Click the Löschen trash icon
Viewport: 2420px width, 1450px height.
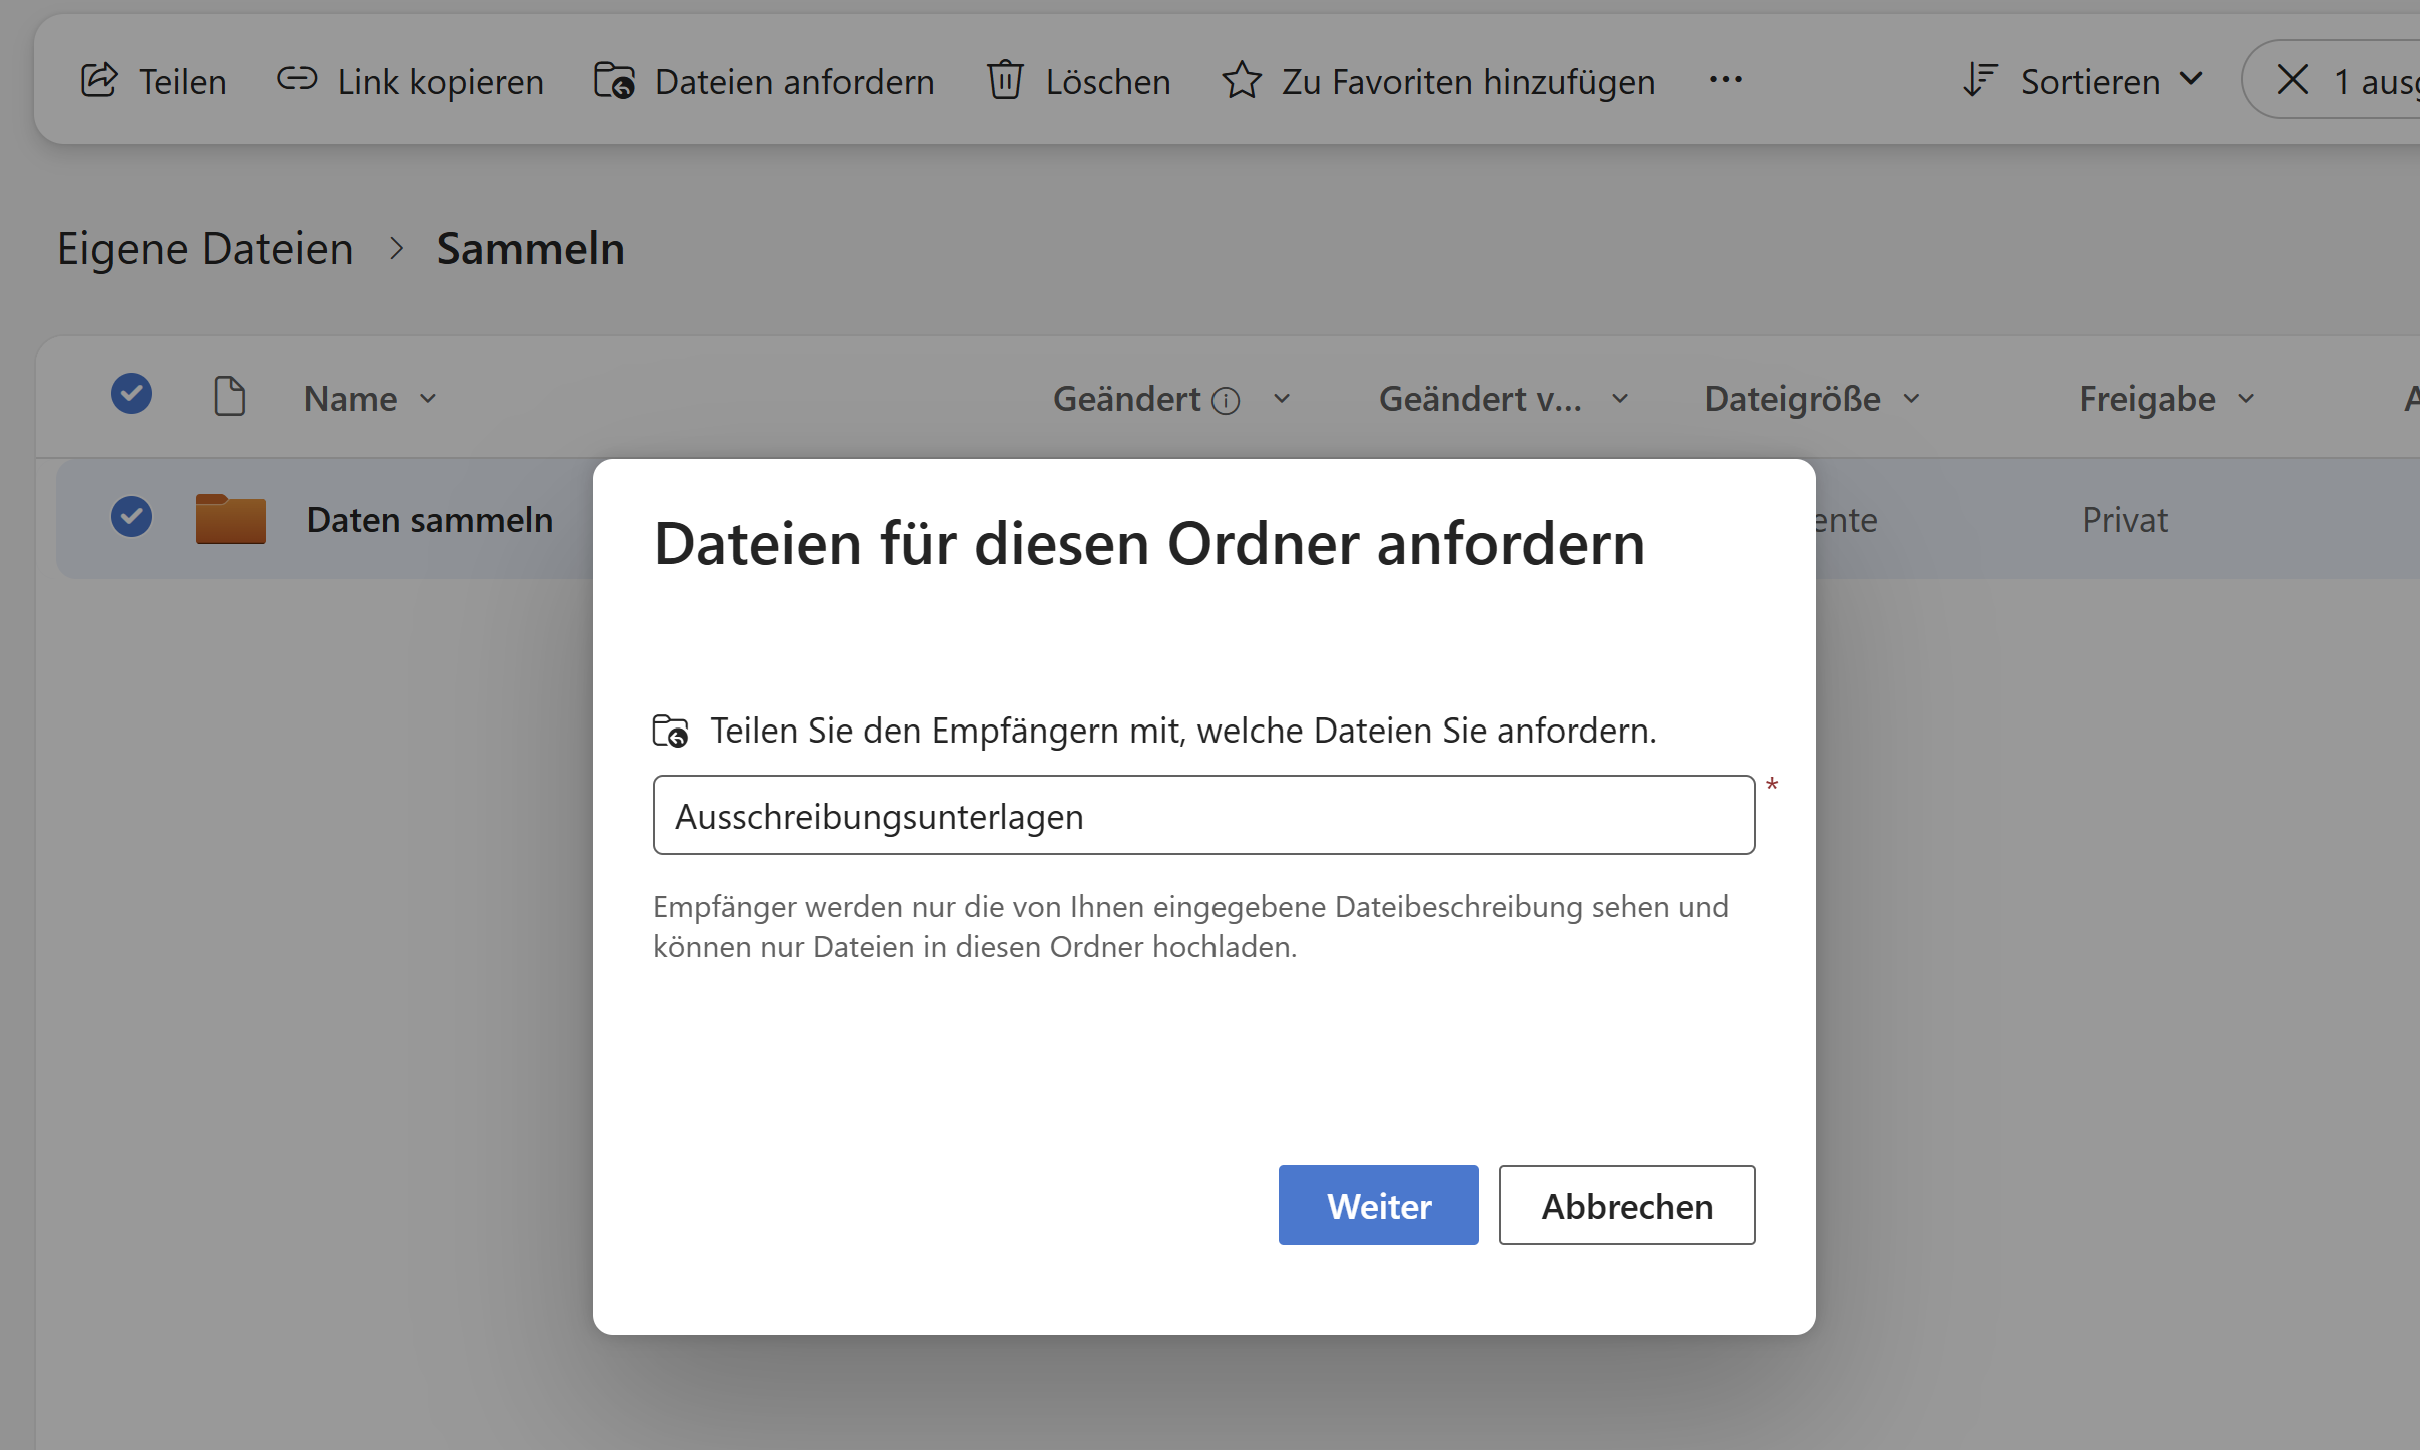coord(1006,80)
